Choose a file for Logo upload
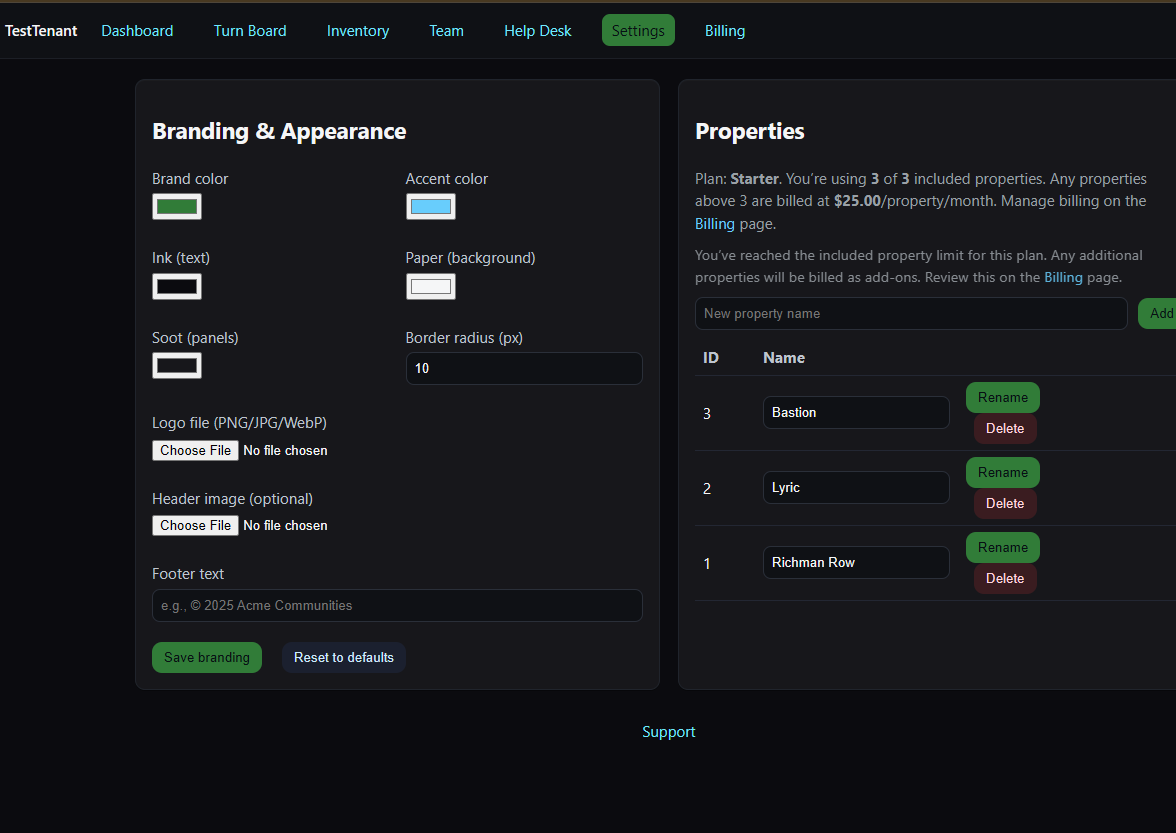1176x833 pixels. 196,451
